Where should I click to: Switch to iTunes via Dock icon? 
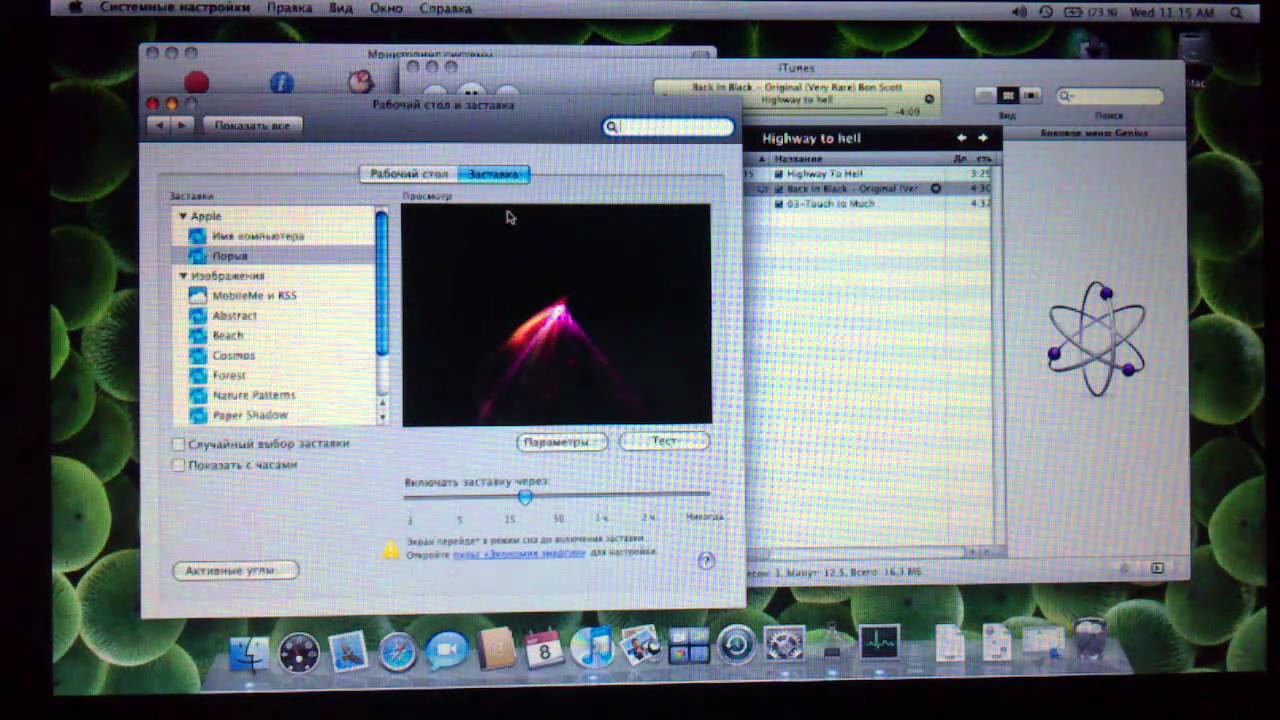[592, 647]
